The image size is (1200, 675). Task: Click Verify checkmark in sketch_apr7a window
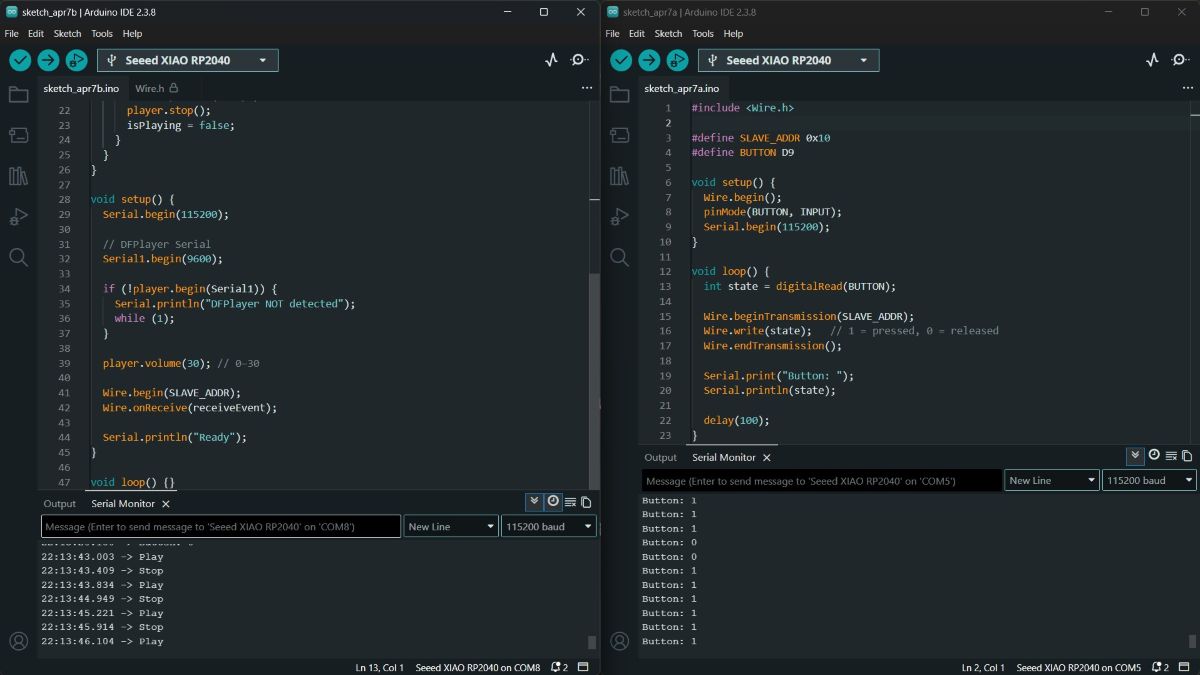pyautogui.click(x=621, y=60)
